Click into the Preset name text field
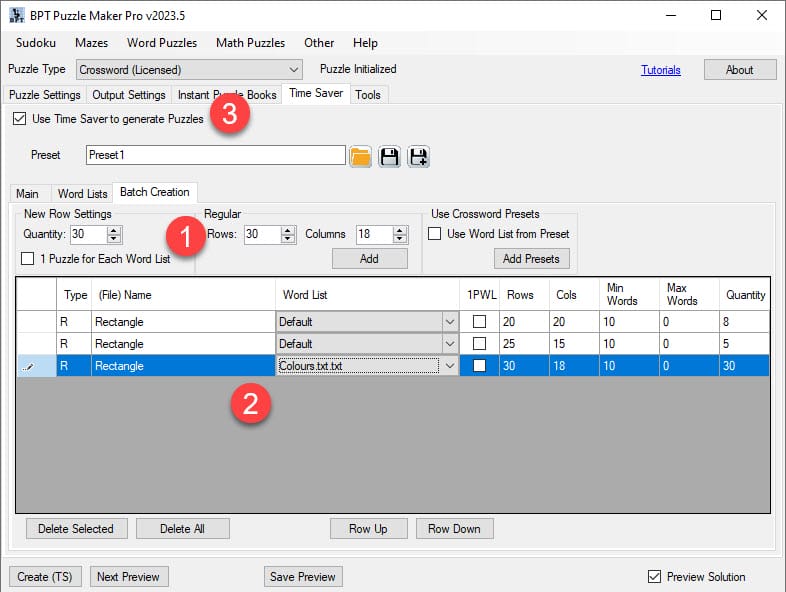786x592 pixels. (214, 155)
